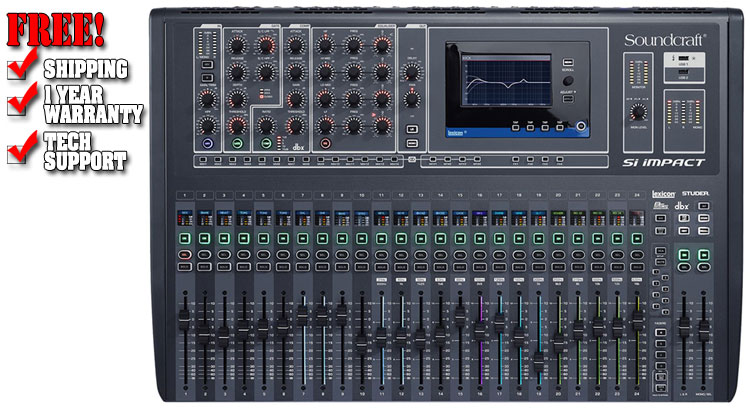Click the monitor level meter
Screen dimensions: 750x411
pos(638,72)
